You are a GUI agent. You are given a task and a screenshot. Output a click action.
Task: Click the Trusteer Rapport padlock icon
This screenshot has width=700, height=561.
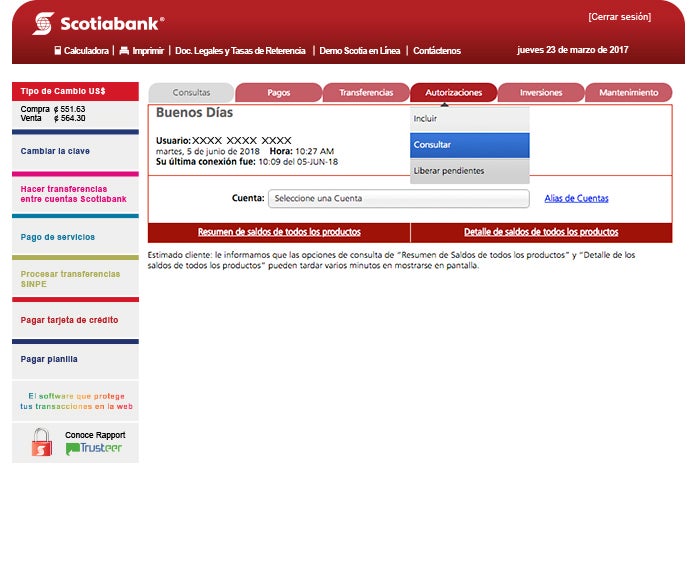point(41,442)
